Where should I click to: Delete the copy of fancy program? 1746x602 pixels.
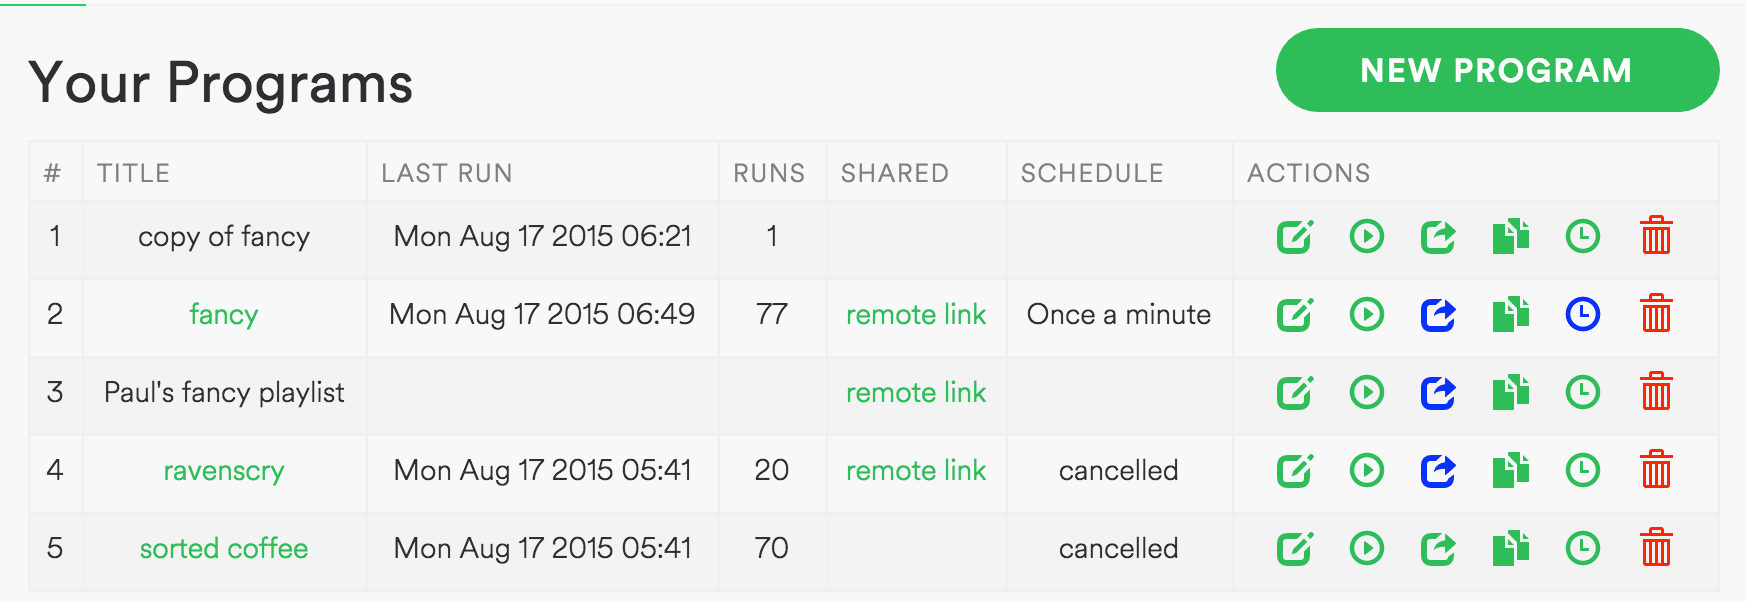tap(1656, 237)
